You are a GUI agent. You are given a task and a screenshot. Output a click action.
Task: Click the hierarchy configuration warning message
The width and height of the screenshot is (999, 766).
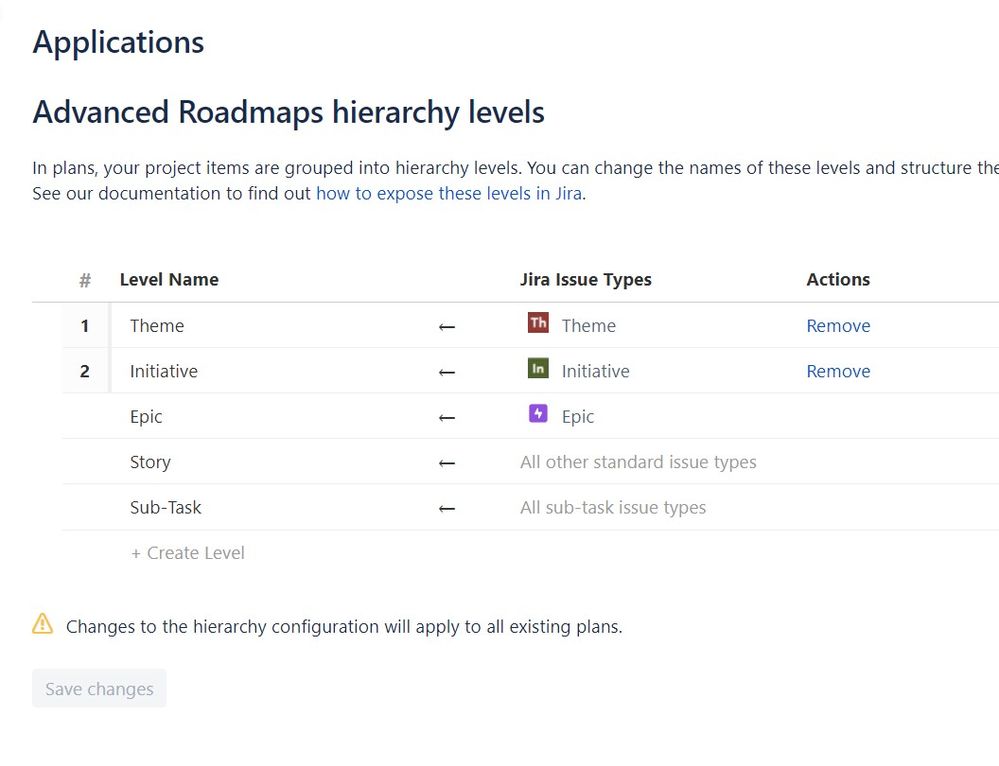tap(344, 626)
